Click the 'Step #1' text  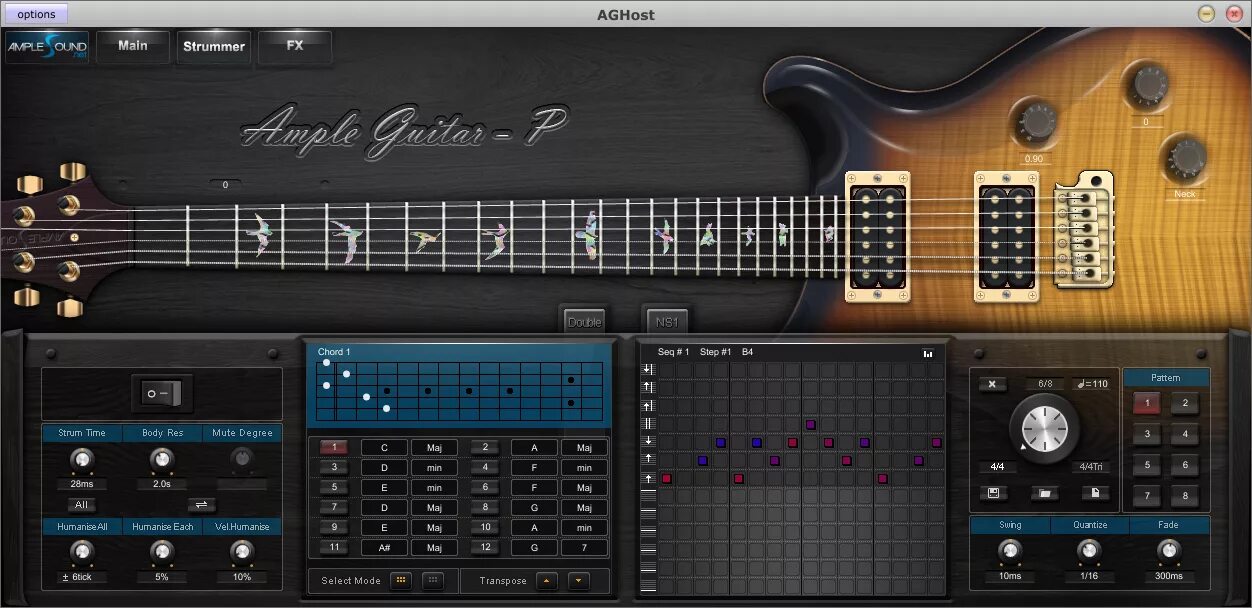715,352
